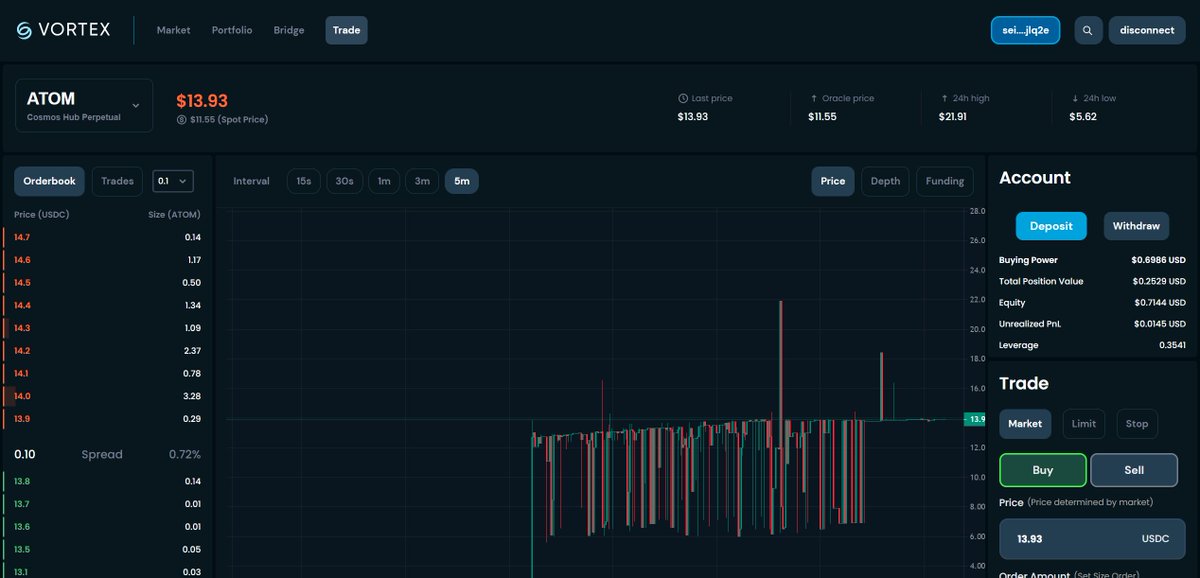Click the Equity value $0.7144 USD
Screen dimensions: 1200x578
[1158, 302]
